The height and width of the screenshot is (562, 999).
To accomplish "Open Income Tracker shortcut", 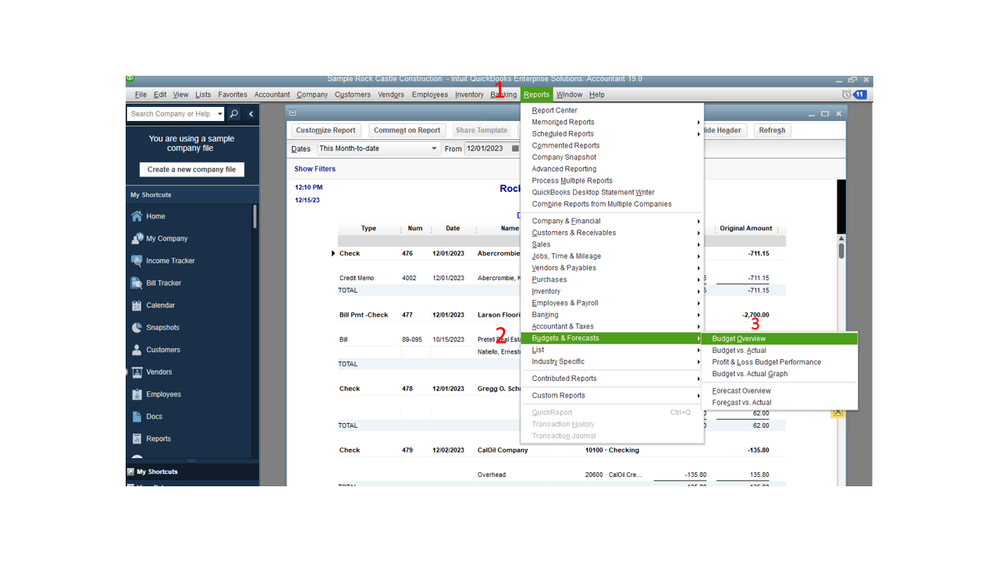I will point(170,261).
